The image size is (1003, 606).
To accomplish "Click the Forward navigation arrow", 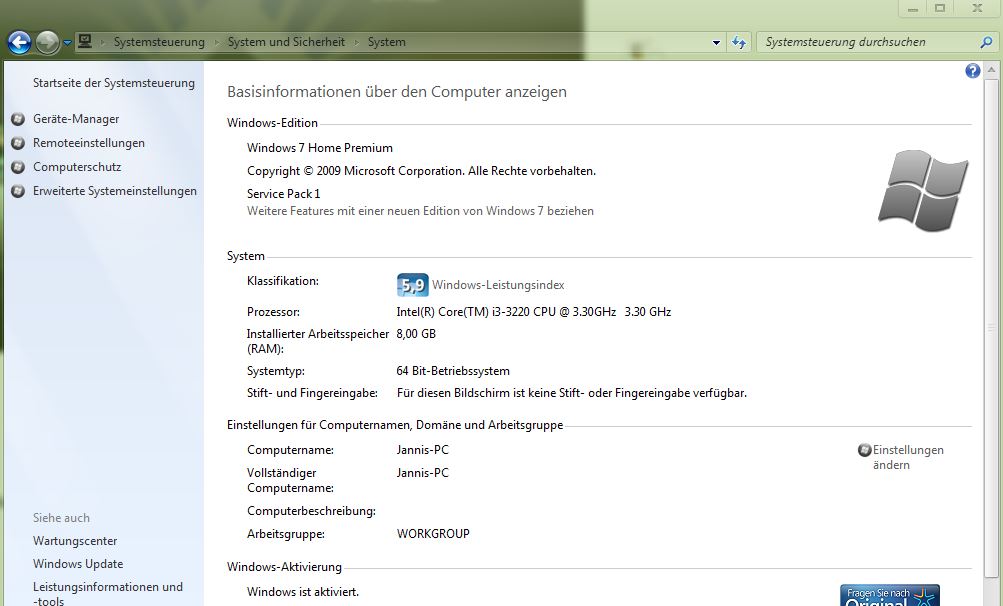I will tap(47, 43).
